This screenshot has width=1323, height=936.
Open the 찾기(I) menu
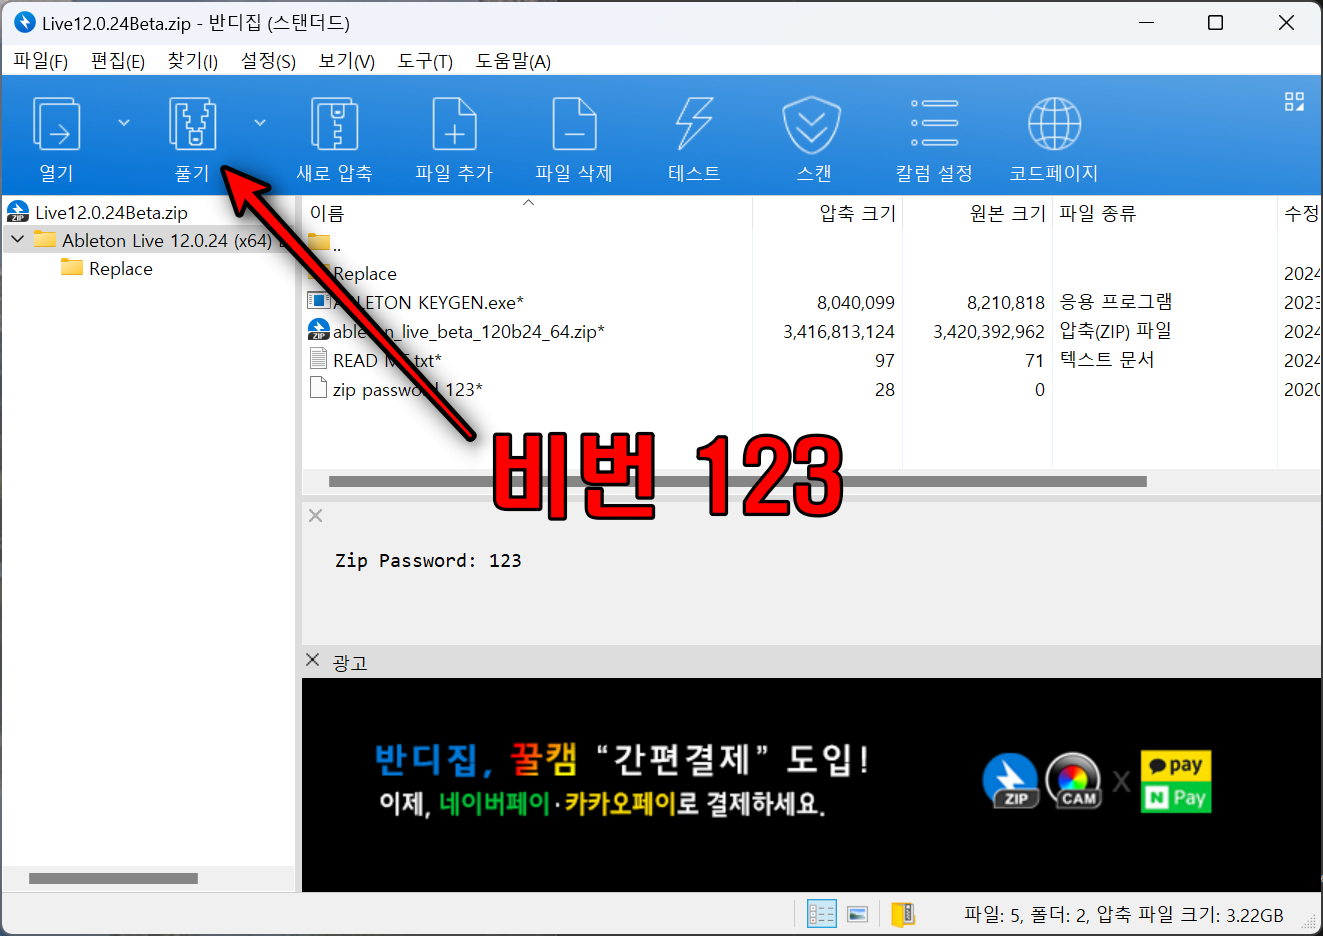pos(193,61)
